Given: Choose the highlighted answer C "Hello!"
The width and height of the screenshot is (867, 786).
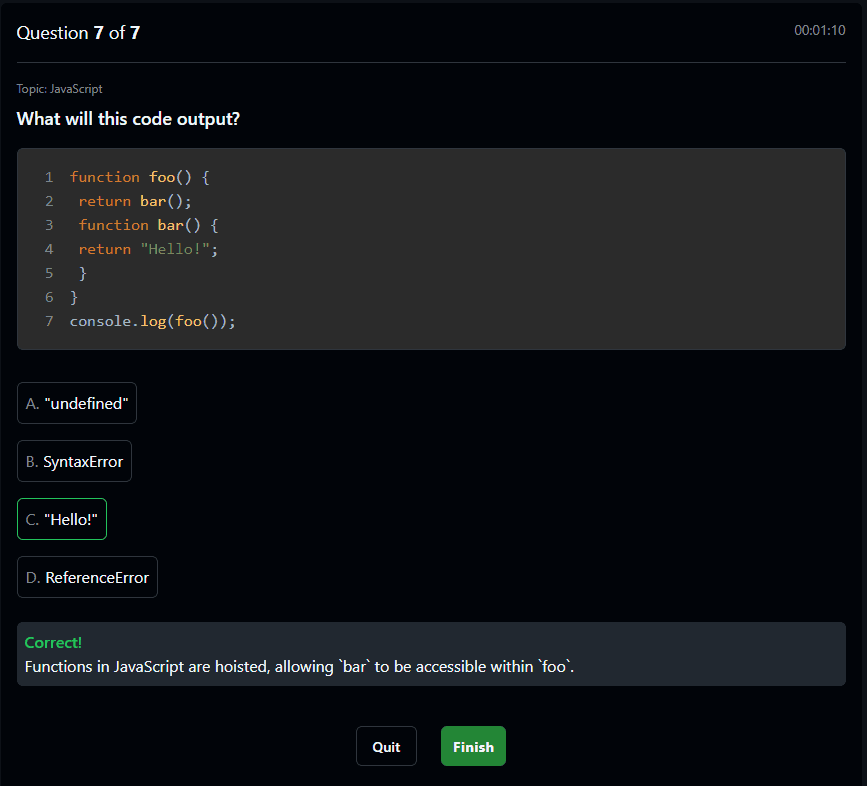Looking at the screenshot, I should coord(61,519).
